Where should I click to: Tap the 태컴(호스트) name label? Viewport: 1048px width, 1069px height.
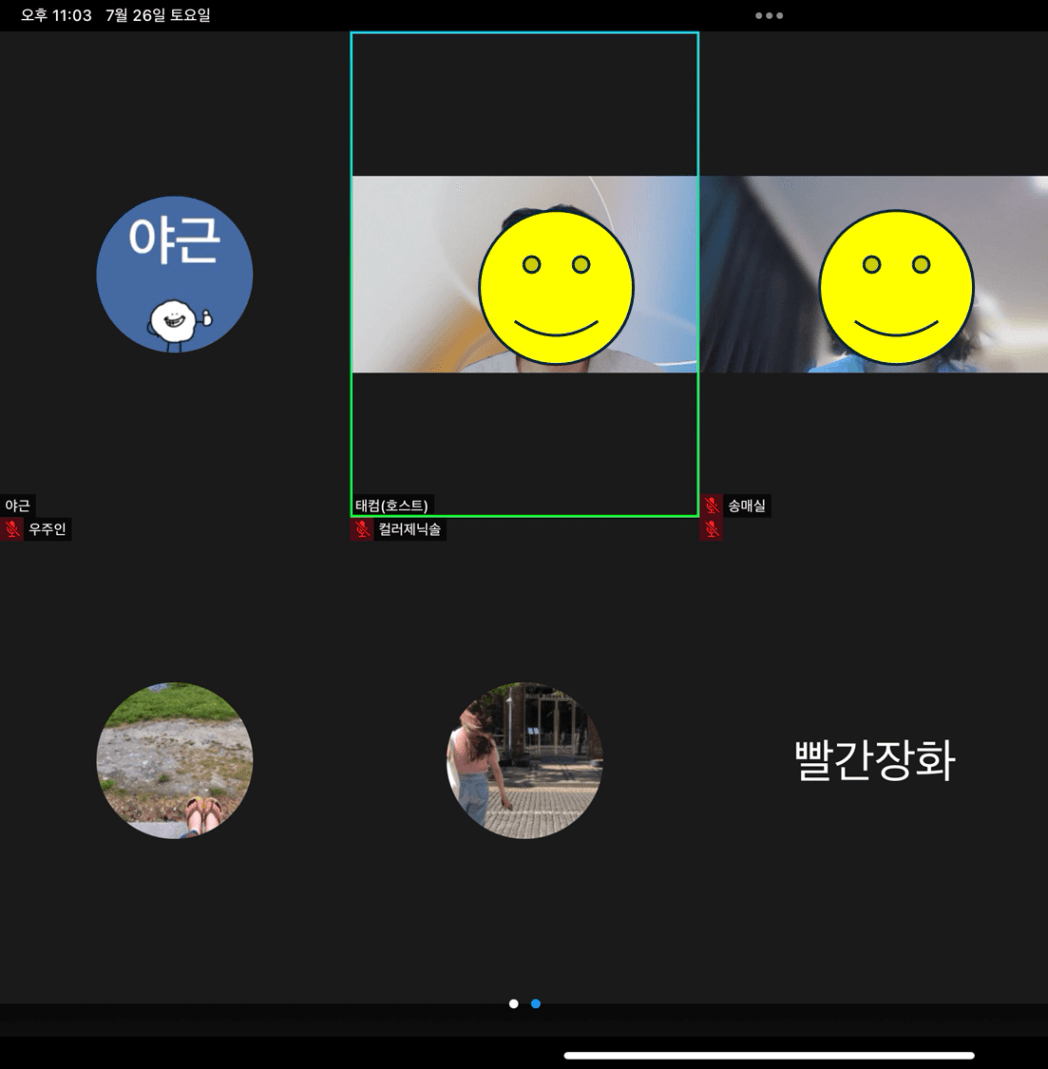[x=391, y=506]
